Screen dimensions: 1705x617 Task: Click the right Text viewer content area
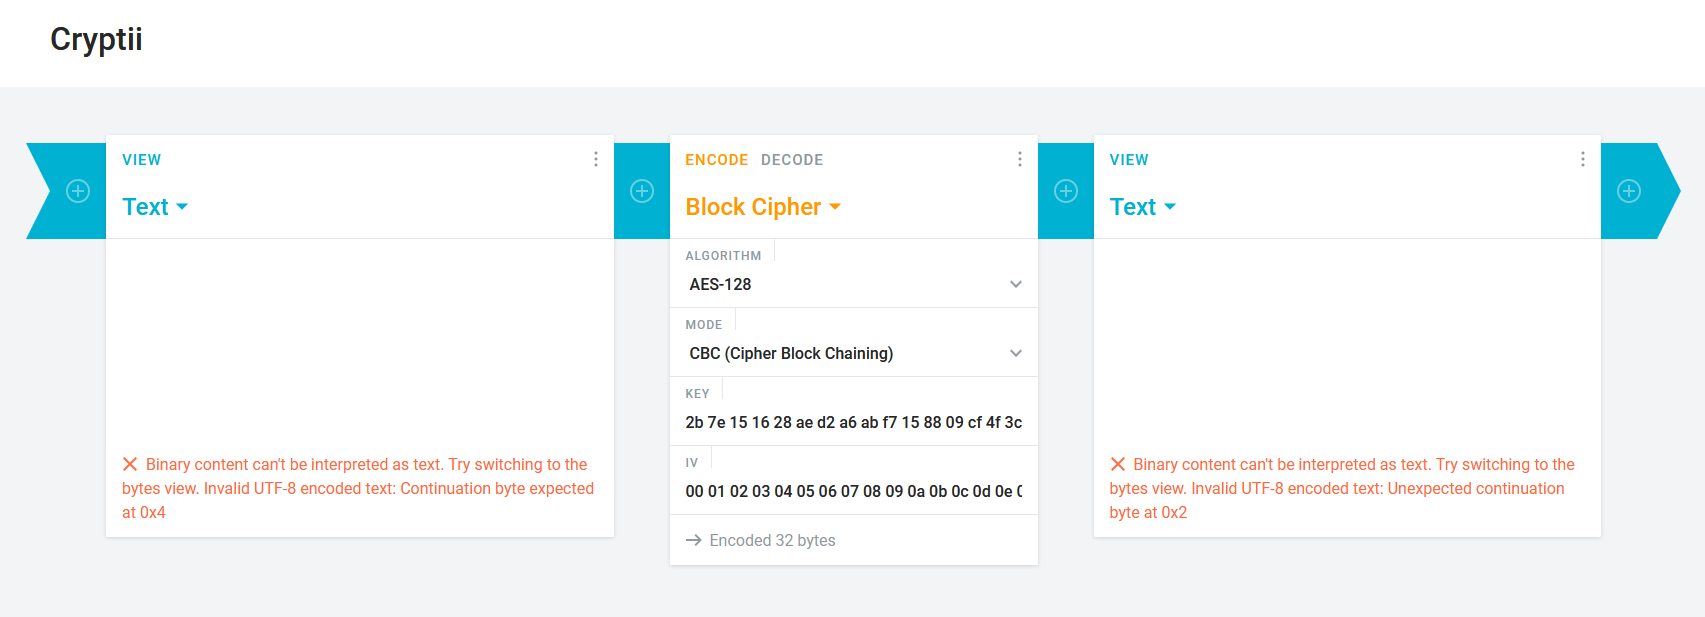1347,340
